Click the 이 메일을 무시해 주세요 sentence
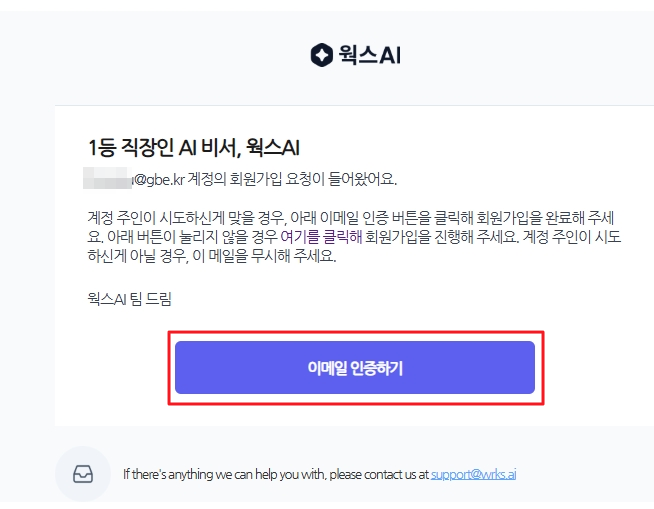Image resolution: width=654 pixels, height=509 pixels. tap(264, 256)
